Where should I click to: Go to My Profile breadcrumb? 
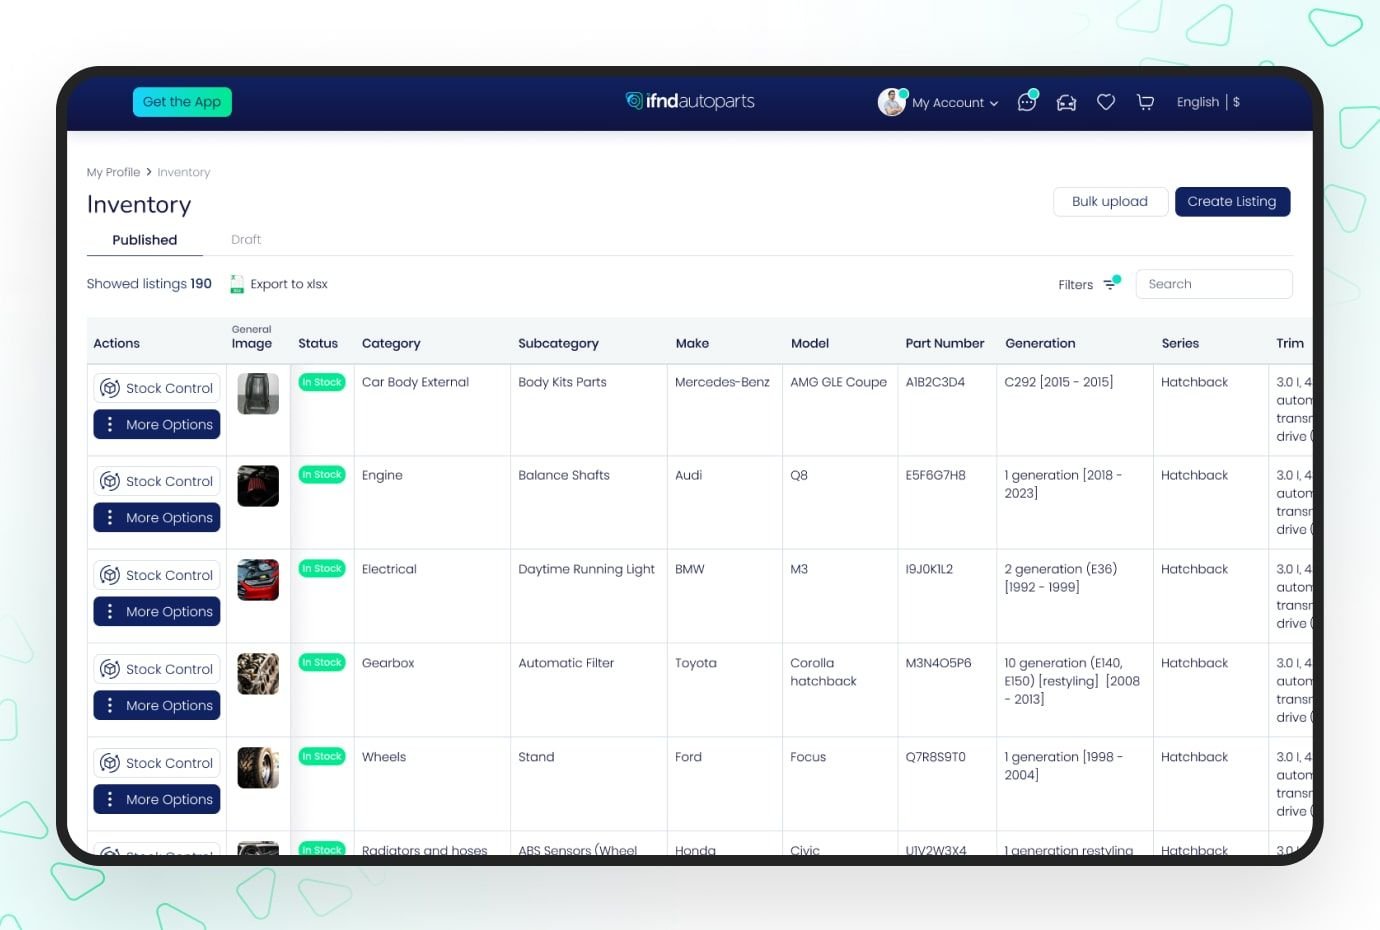pos(113,172)
